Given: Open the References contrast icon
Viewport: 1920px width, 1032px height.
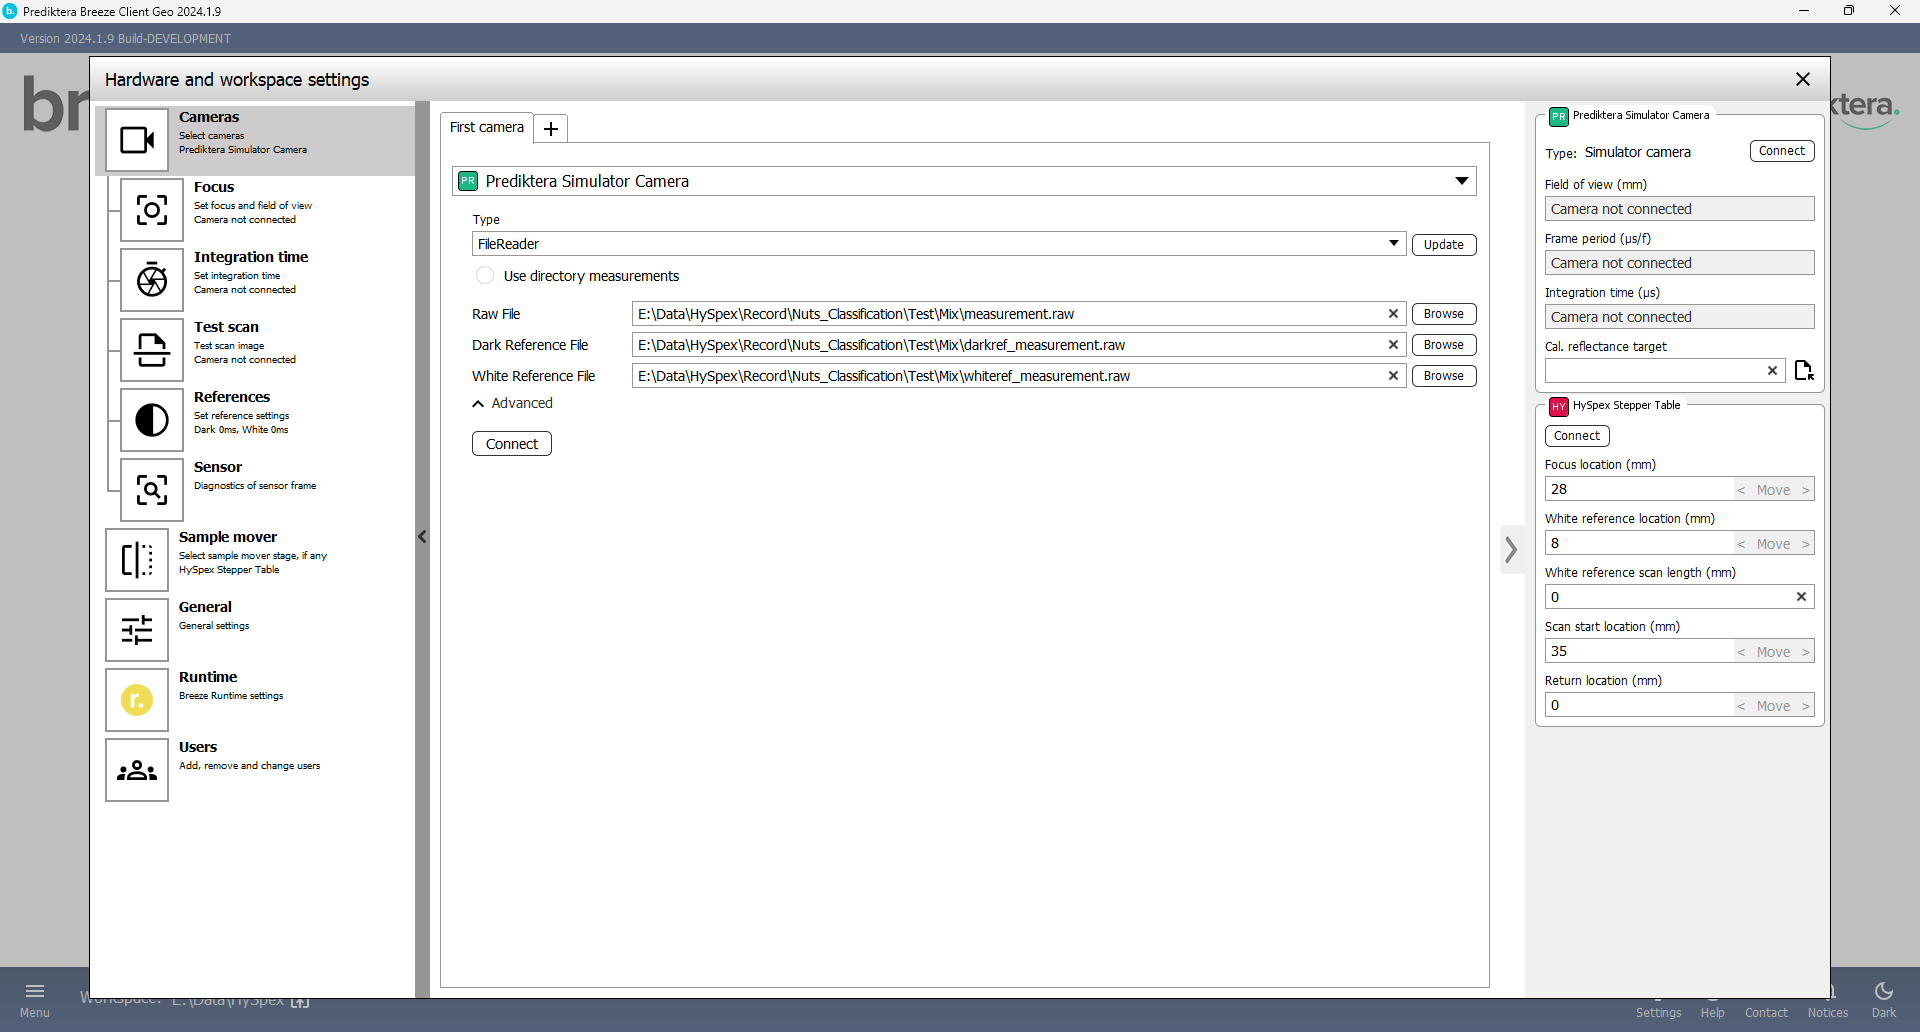Looking at the screenshot, I should (152, 420).
